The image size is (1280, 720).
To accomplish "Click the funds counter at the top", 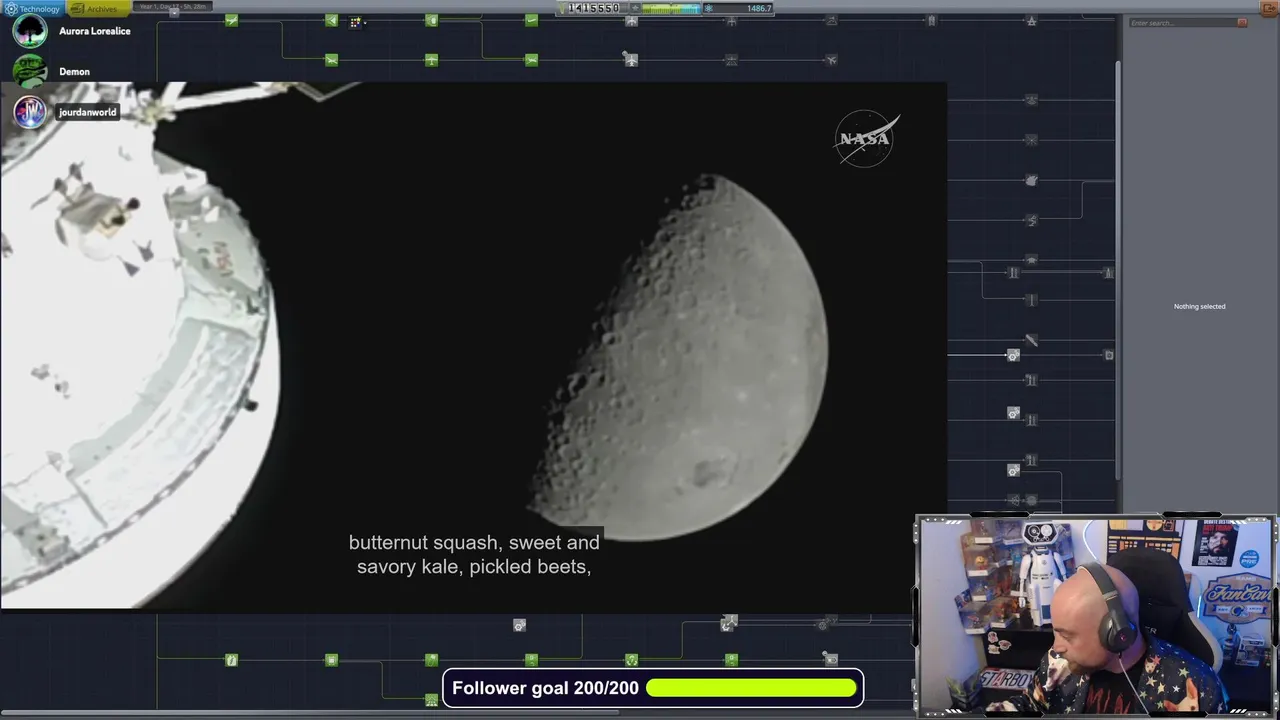I will (x=594, y=8).
